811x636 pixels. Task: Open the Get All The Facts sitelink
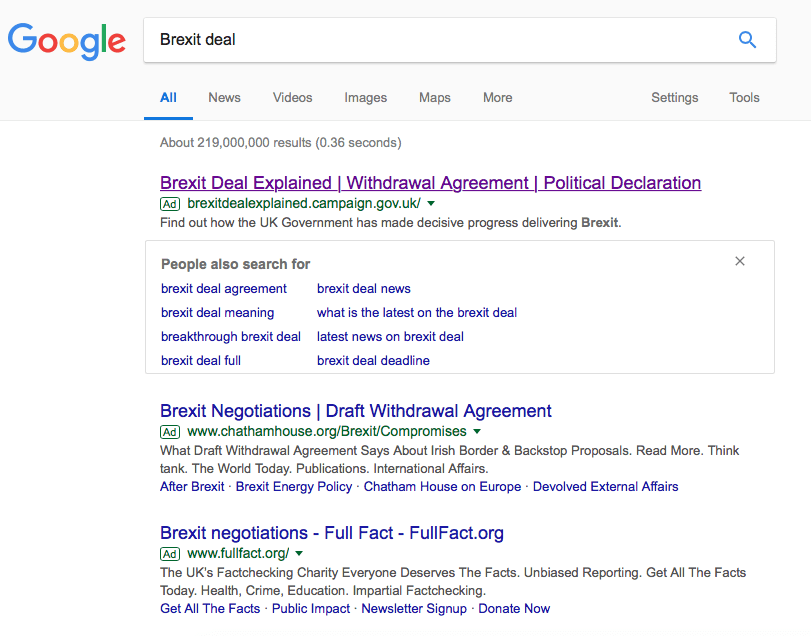click(x=210, y=609)
